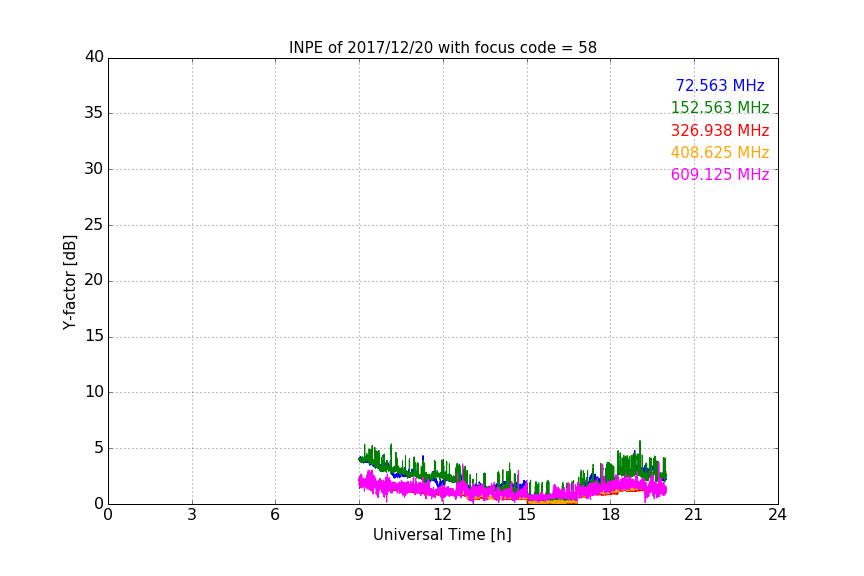This screenshot has width=864, height=576.
Task: Select the 152.563 MHz legend label
Action: click(720, 107)
